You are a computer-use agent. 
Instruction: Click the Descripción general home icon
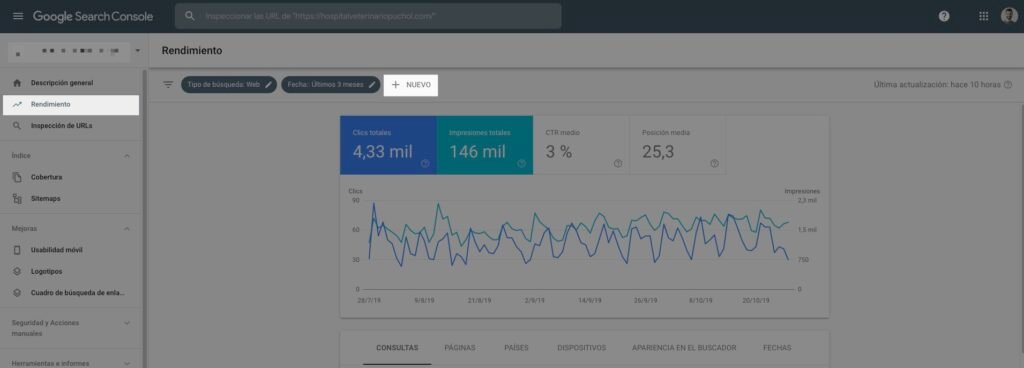click(18, 83)
